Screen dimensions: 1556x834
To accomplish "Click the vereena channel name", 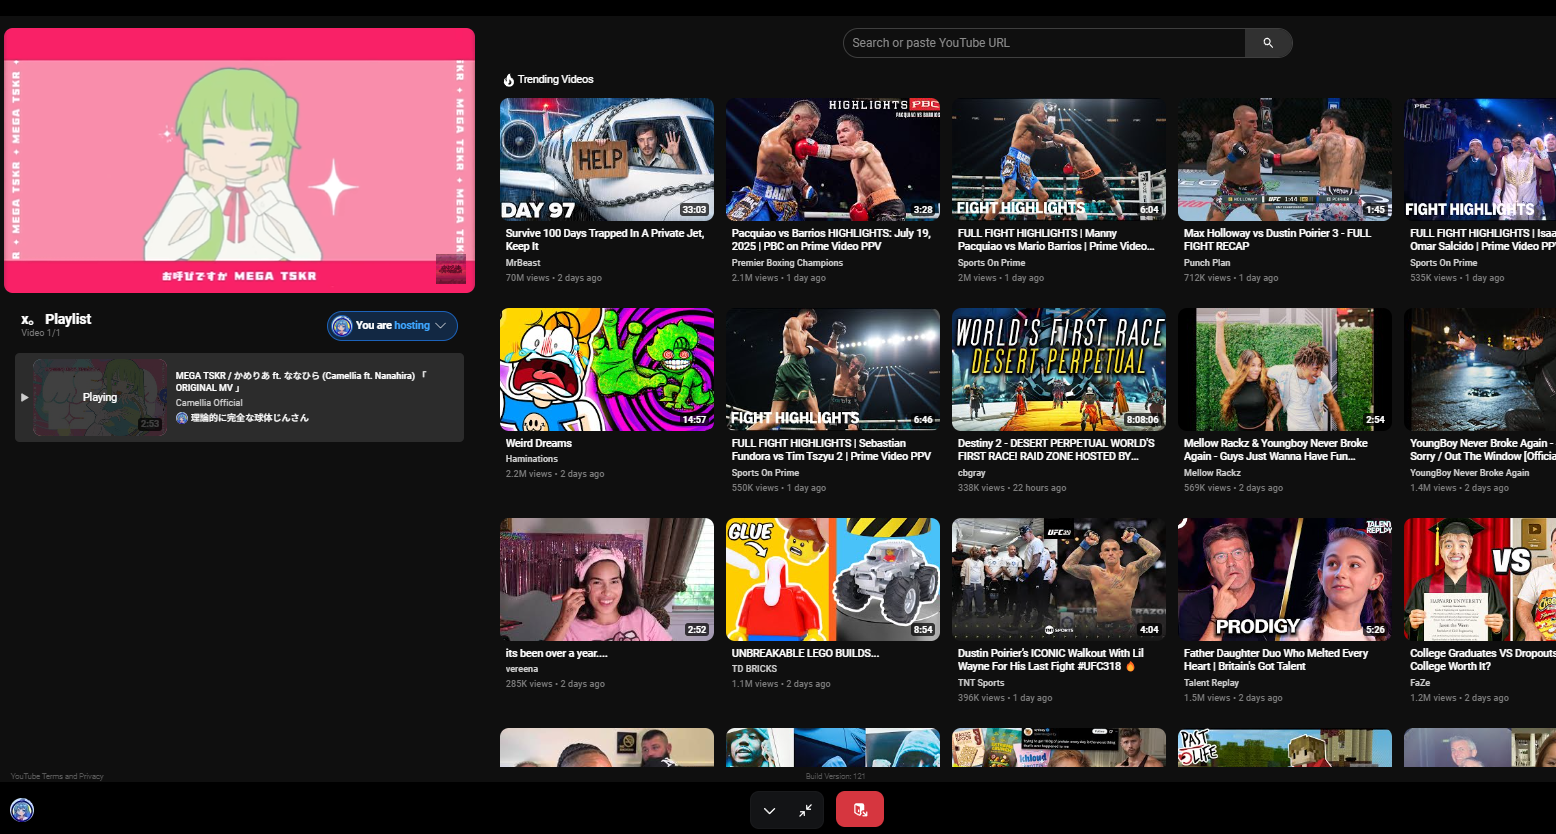I will point(522,669).
